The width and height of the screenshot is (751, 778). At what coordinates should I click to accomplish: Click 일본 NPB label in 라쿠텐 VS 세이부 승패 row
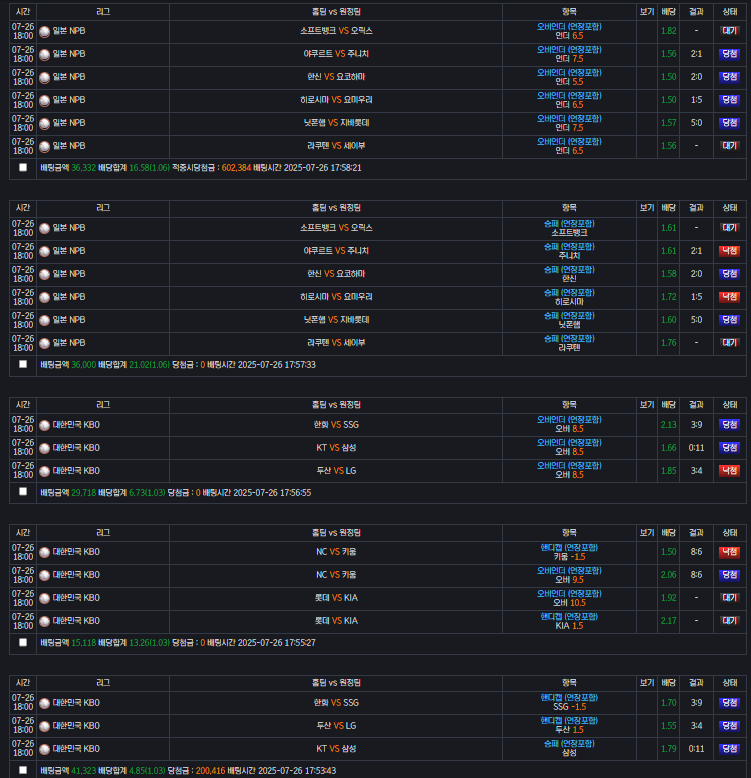tap(69, 343)
